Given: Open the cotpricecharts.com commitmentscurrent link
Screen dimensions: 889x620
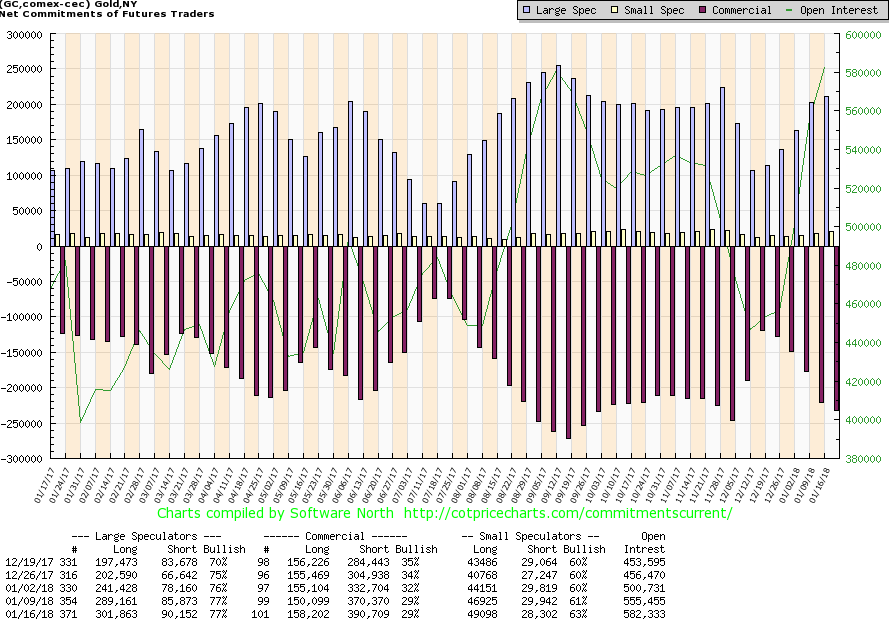Looking at the screenshot, I should click(x=568, y=513).
